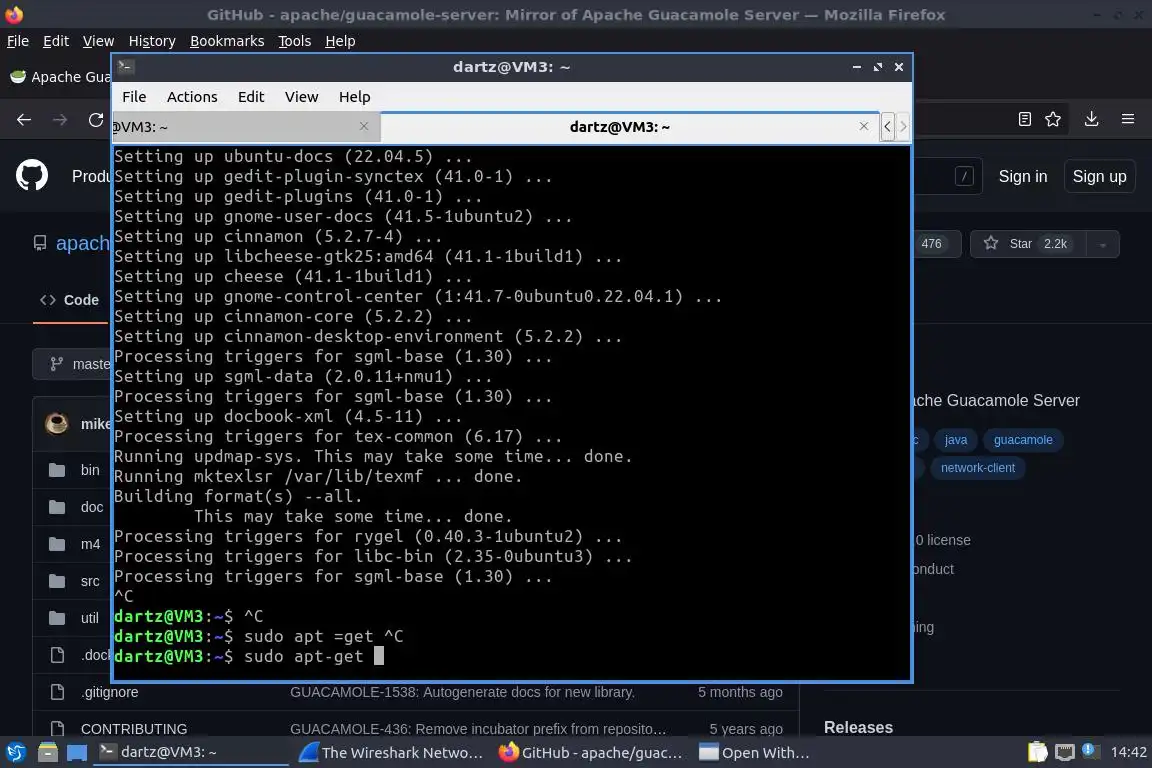Click the guacamole topic tag
This screenshot has height=768, width=1152.
(x=1023, y=439)
